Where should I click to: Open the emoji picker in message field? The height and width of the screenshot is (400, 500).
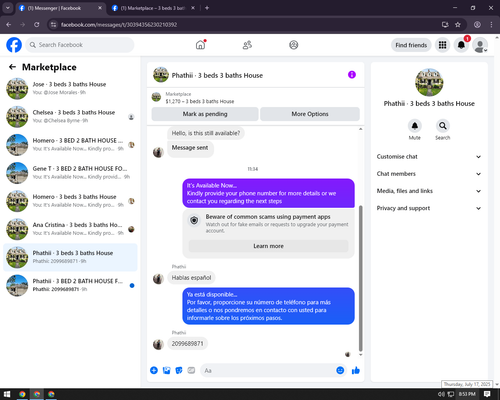[x=340, y=370]
